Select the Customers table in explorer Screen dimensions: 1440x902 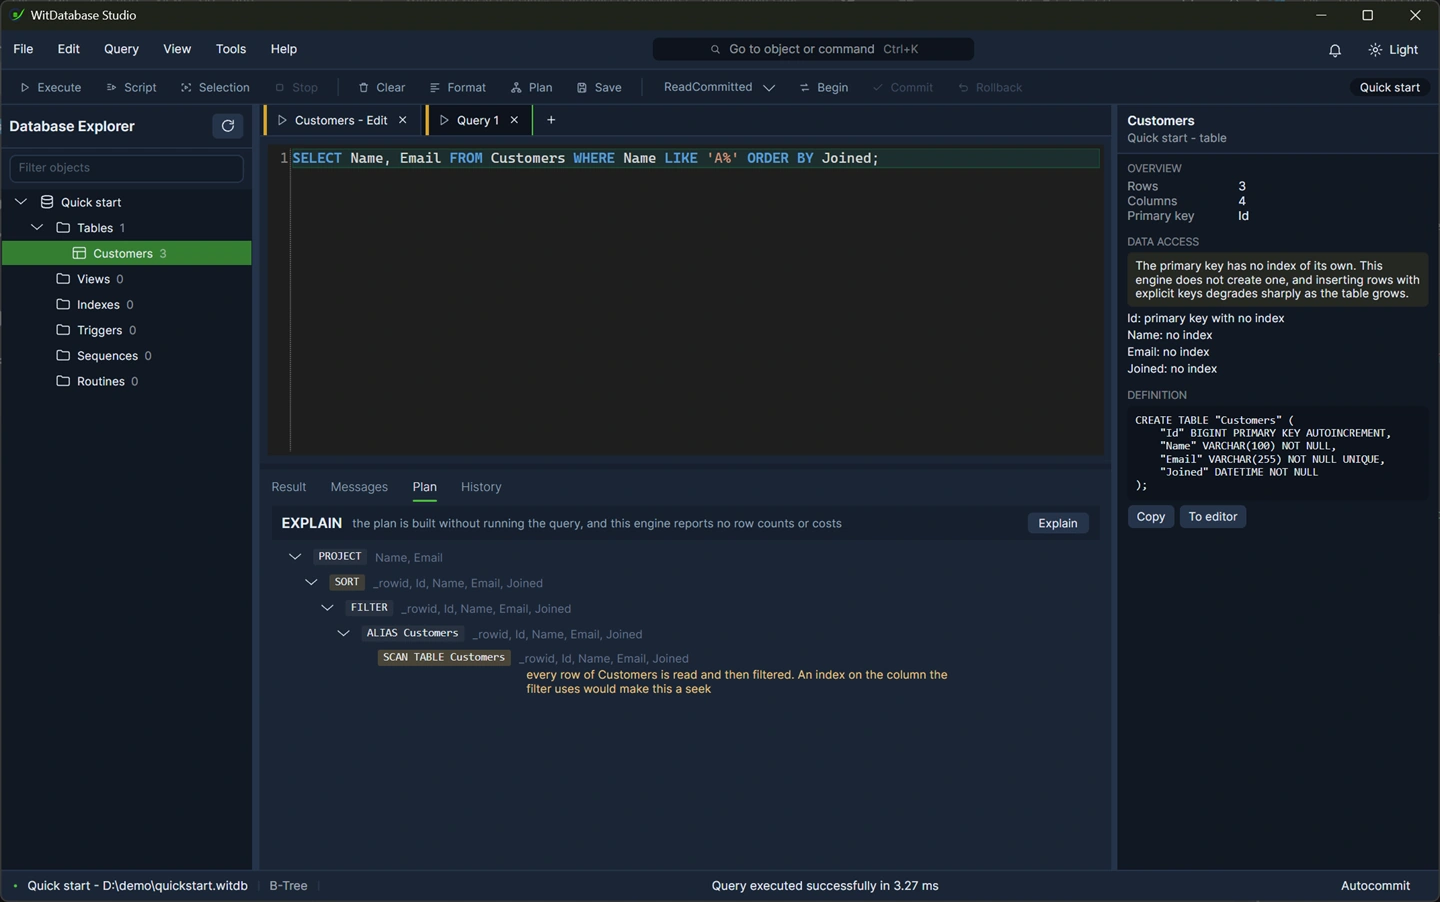coord(126,253)
